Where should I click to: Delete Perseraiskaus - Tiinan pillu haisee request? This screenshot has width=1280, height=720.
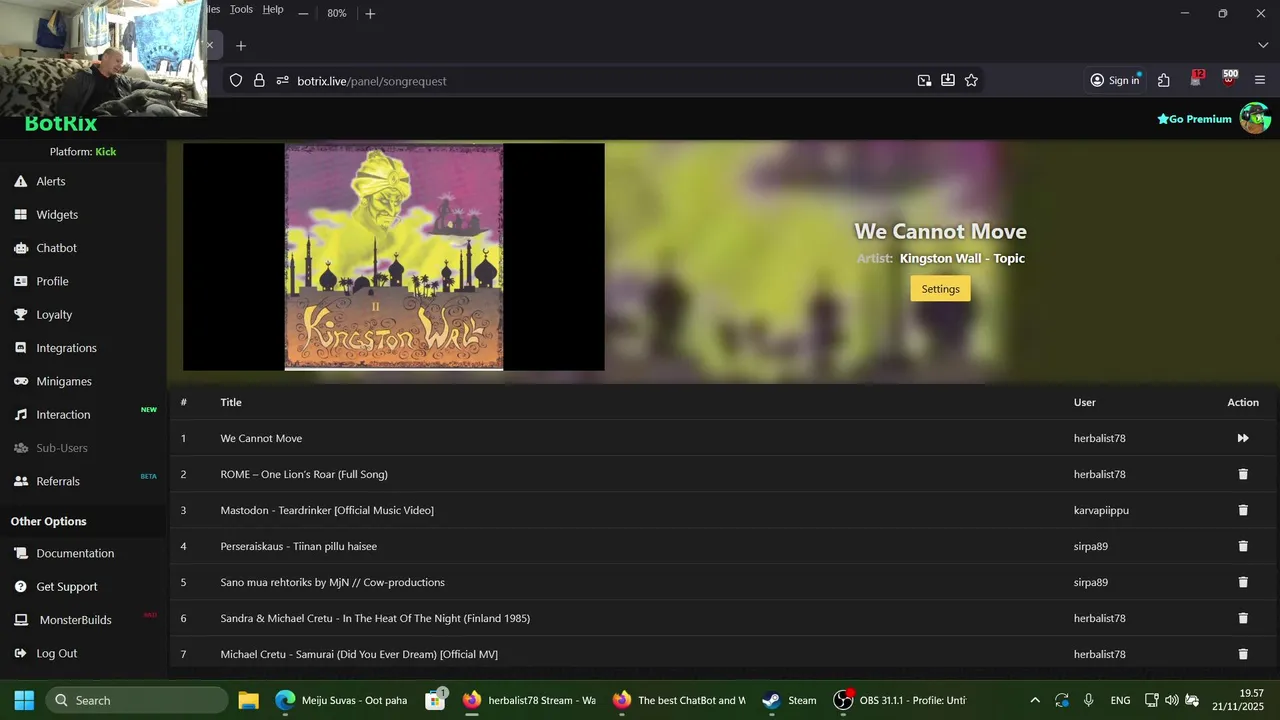click(1243, 546)
